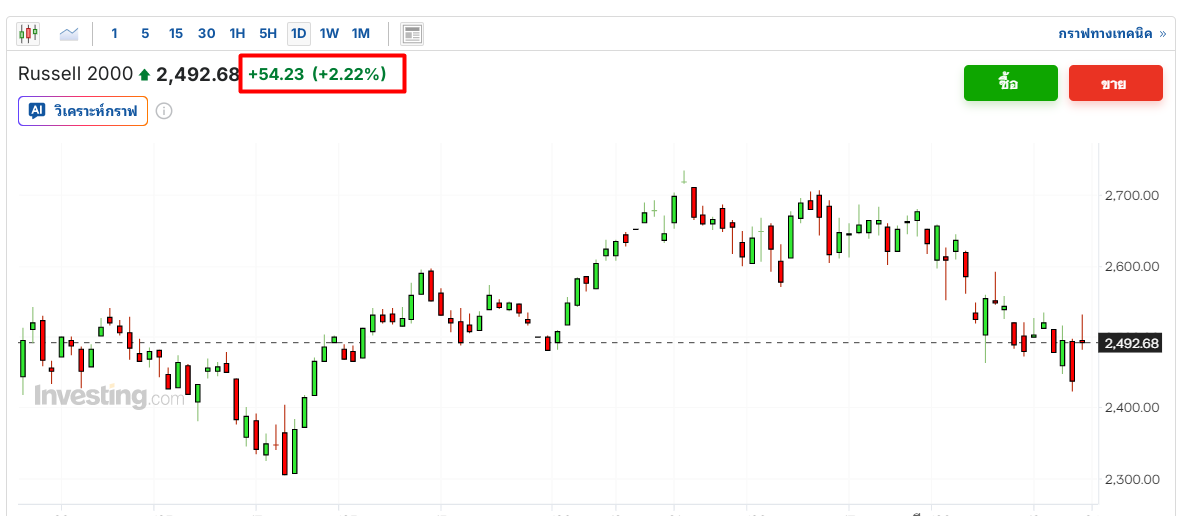Open the AI วิเคราะห์กราฟ chart analysis
The height and width of the screenshot is (516, 1189).
(83, 110)
